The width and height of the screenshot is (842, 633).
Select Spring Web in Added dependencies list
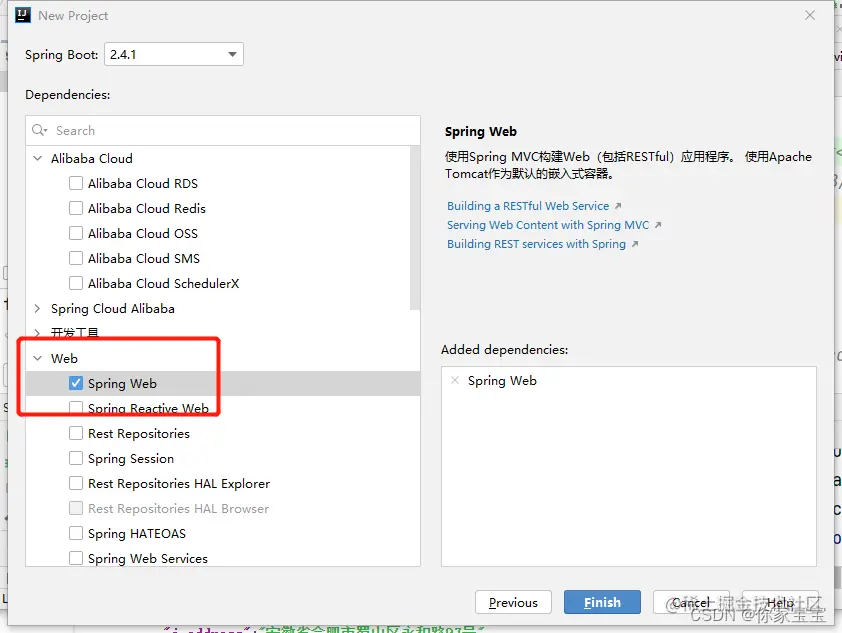502,381
